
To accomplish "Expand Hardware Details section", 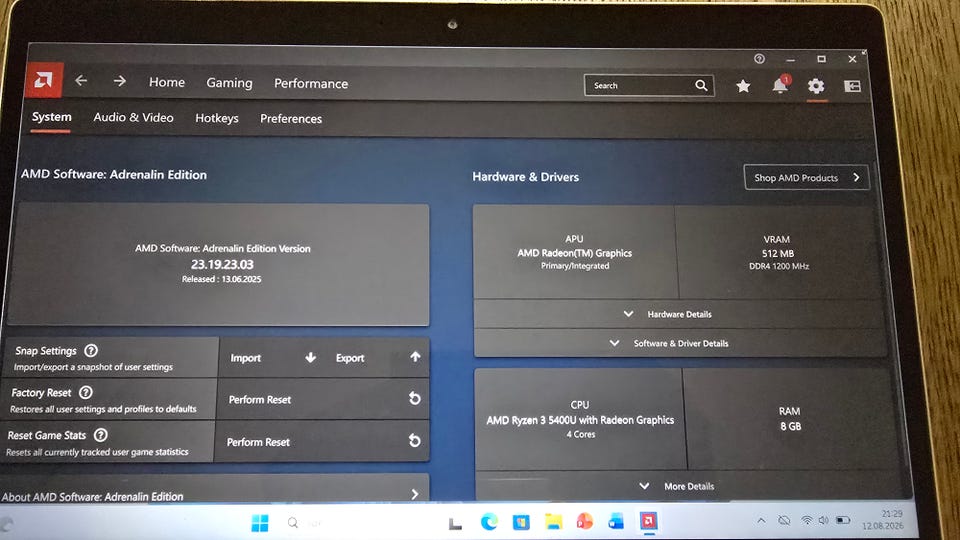I will 680,314.
